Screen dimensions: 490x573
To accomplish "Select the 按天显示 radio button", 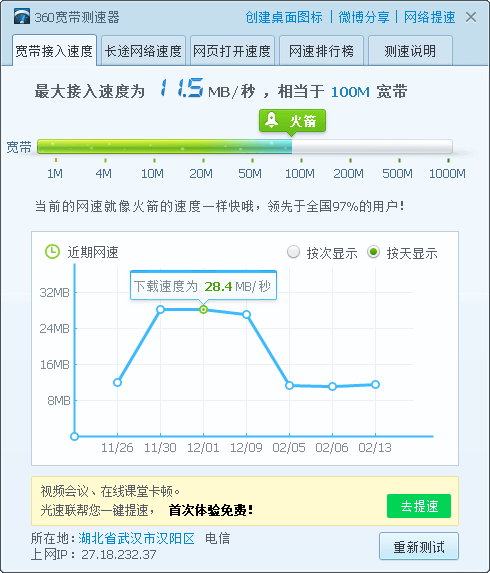I will tap(373, 252).
